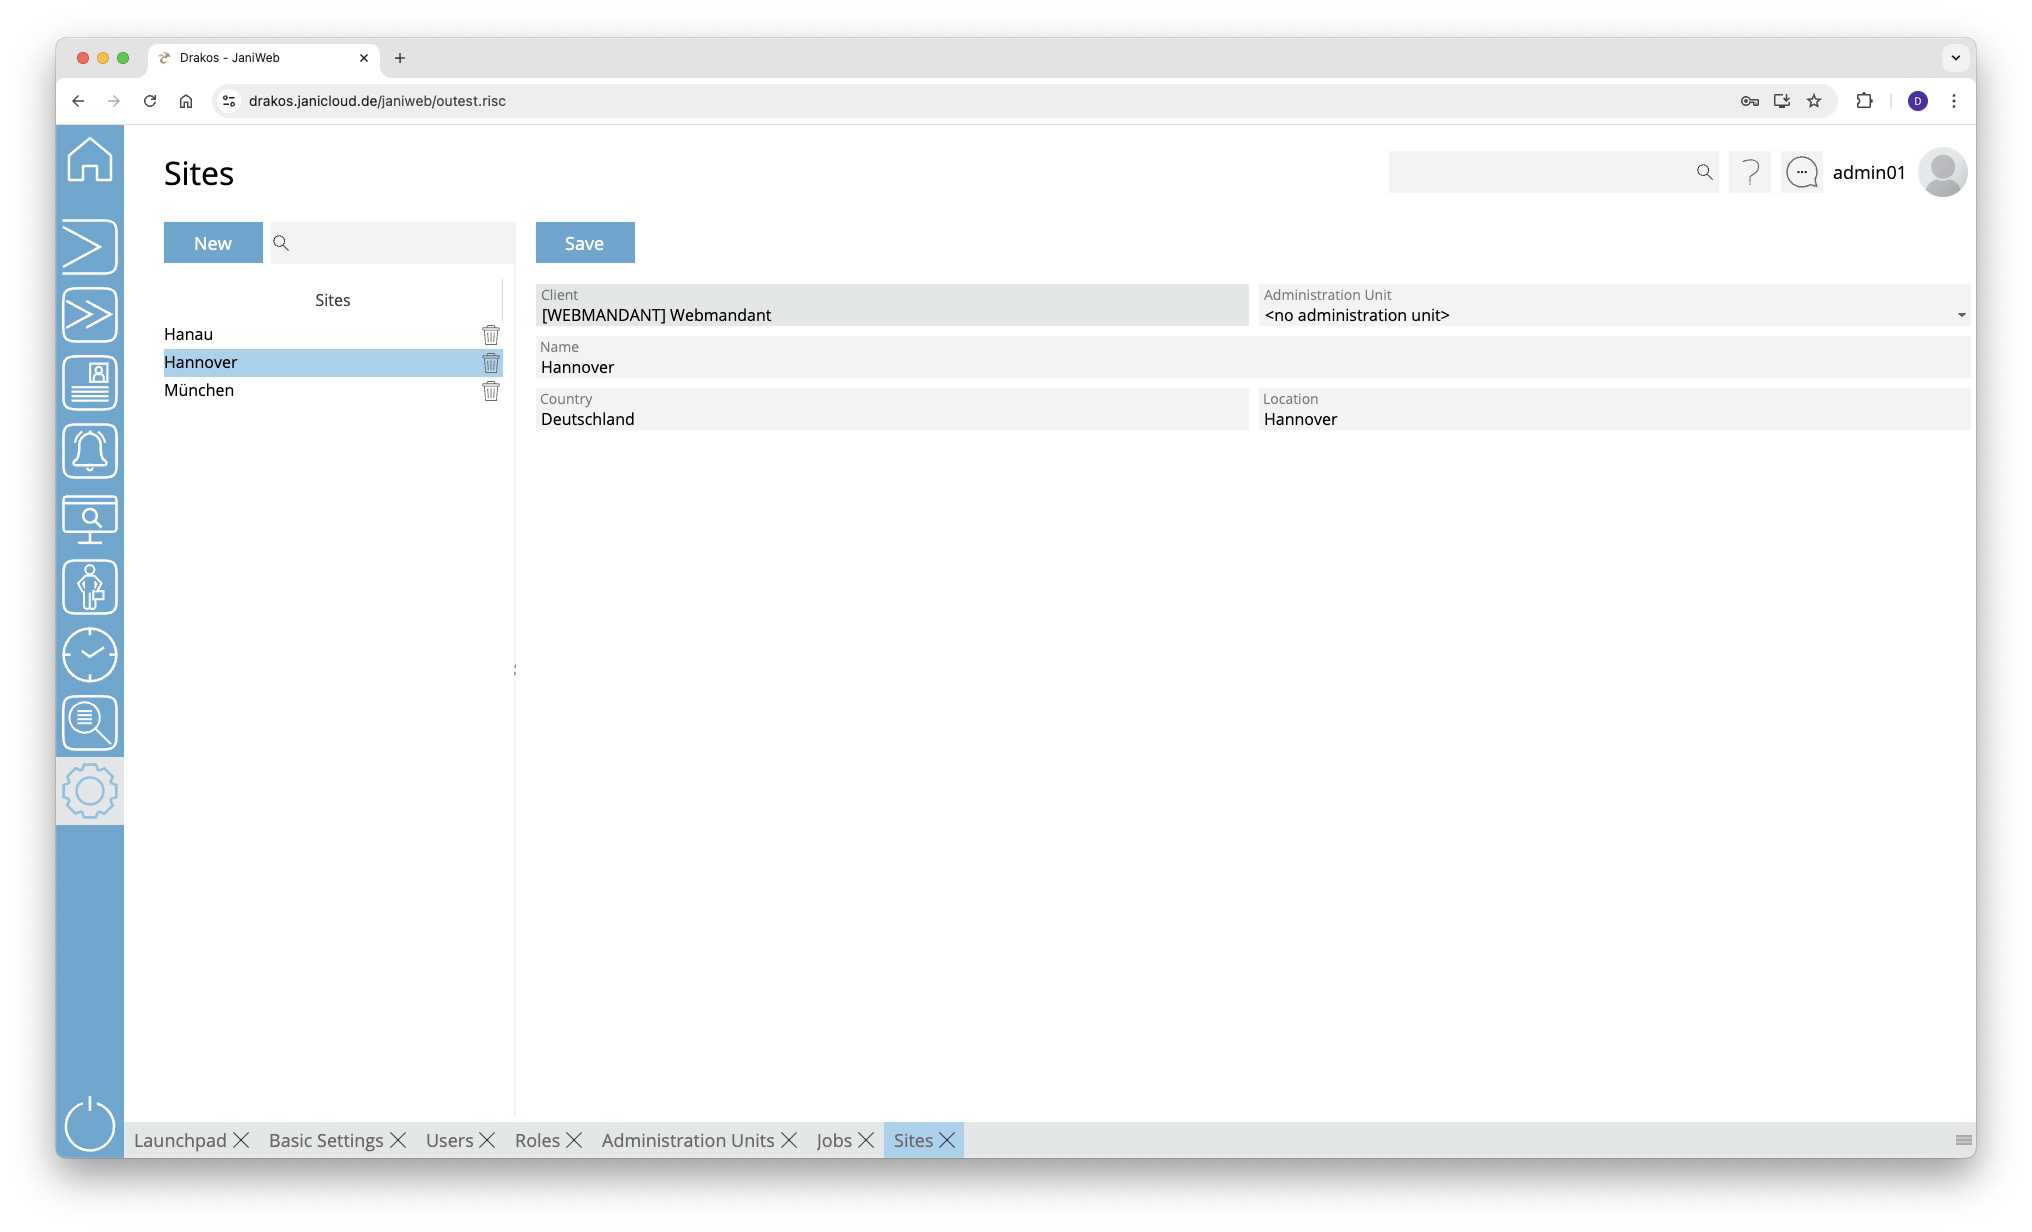Close the Jobs tab
The image size is (2032, 1232).
point(866,1141)
